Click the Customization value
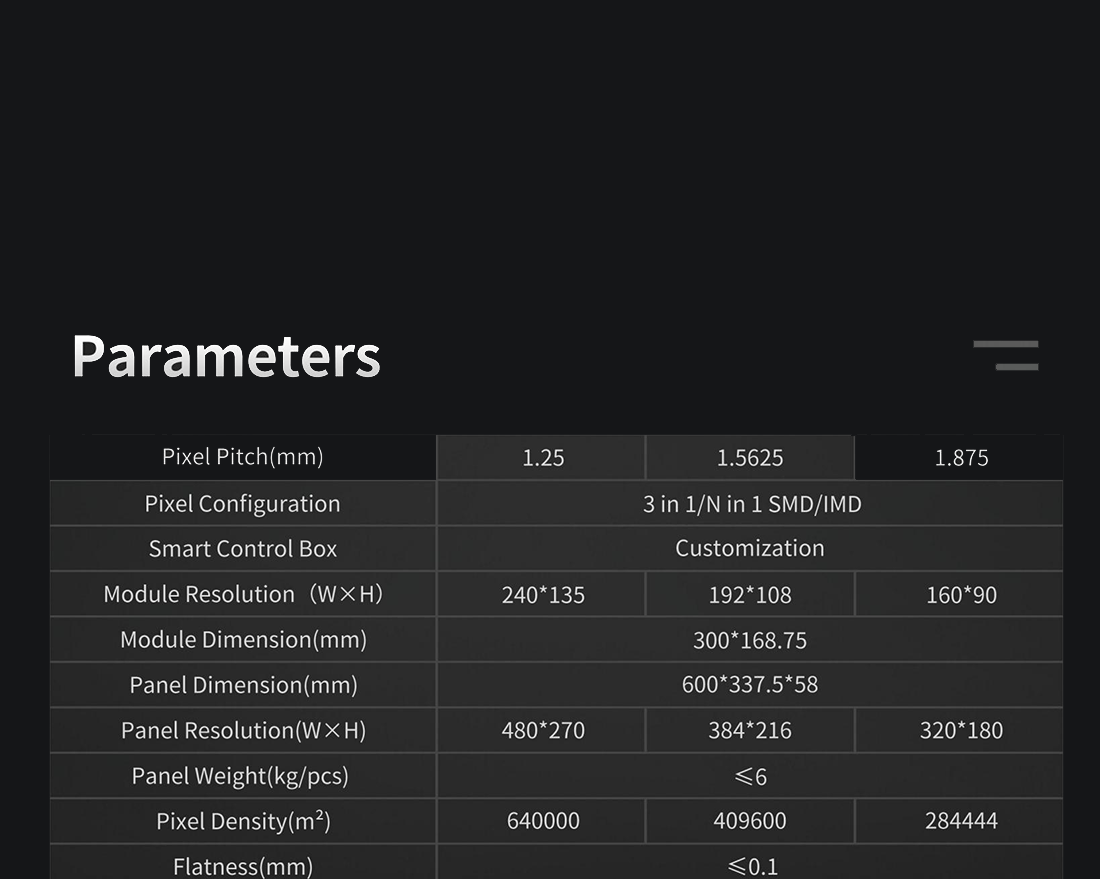This screenshot has height=879, width=1100. click(750, 548)
